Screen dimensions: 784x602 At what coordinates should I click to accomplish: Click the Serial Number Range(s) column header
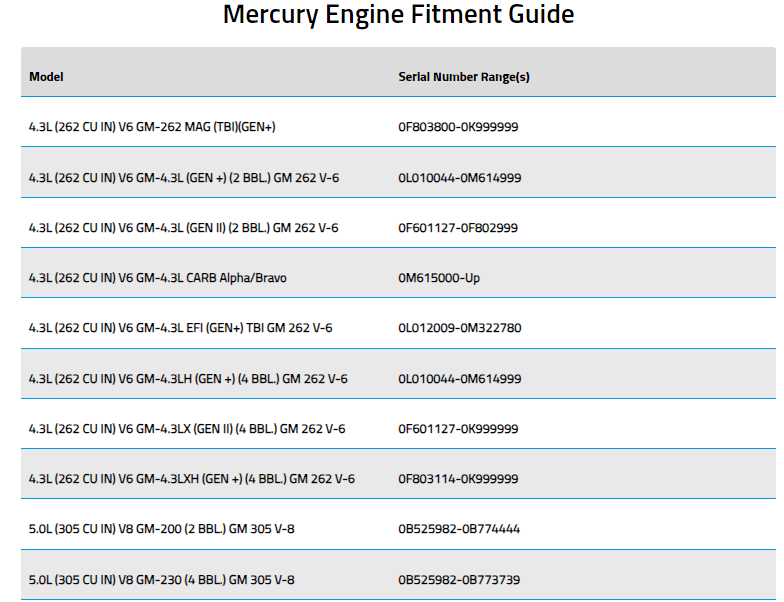point(464,77)
